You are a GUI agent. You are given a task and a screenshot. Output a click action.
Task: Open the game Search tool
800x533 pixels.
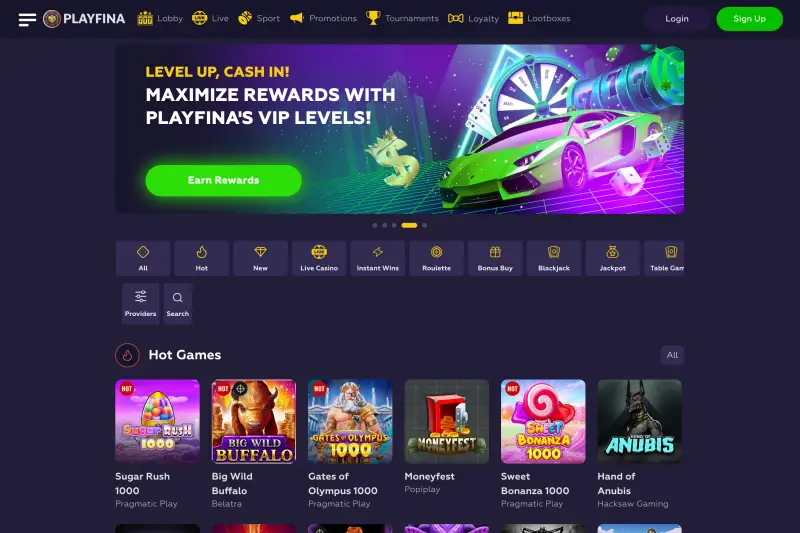click(x=178, y=303)
